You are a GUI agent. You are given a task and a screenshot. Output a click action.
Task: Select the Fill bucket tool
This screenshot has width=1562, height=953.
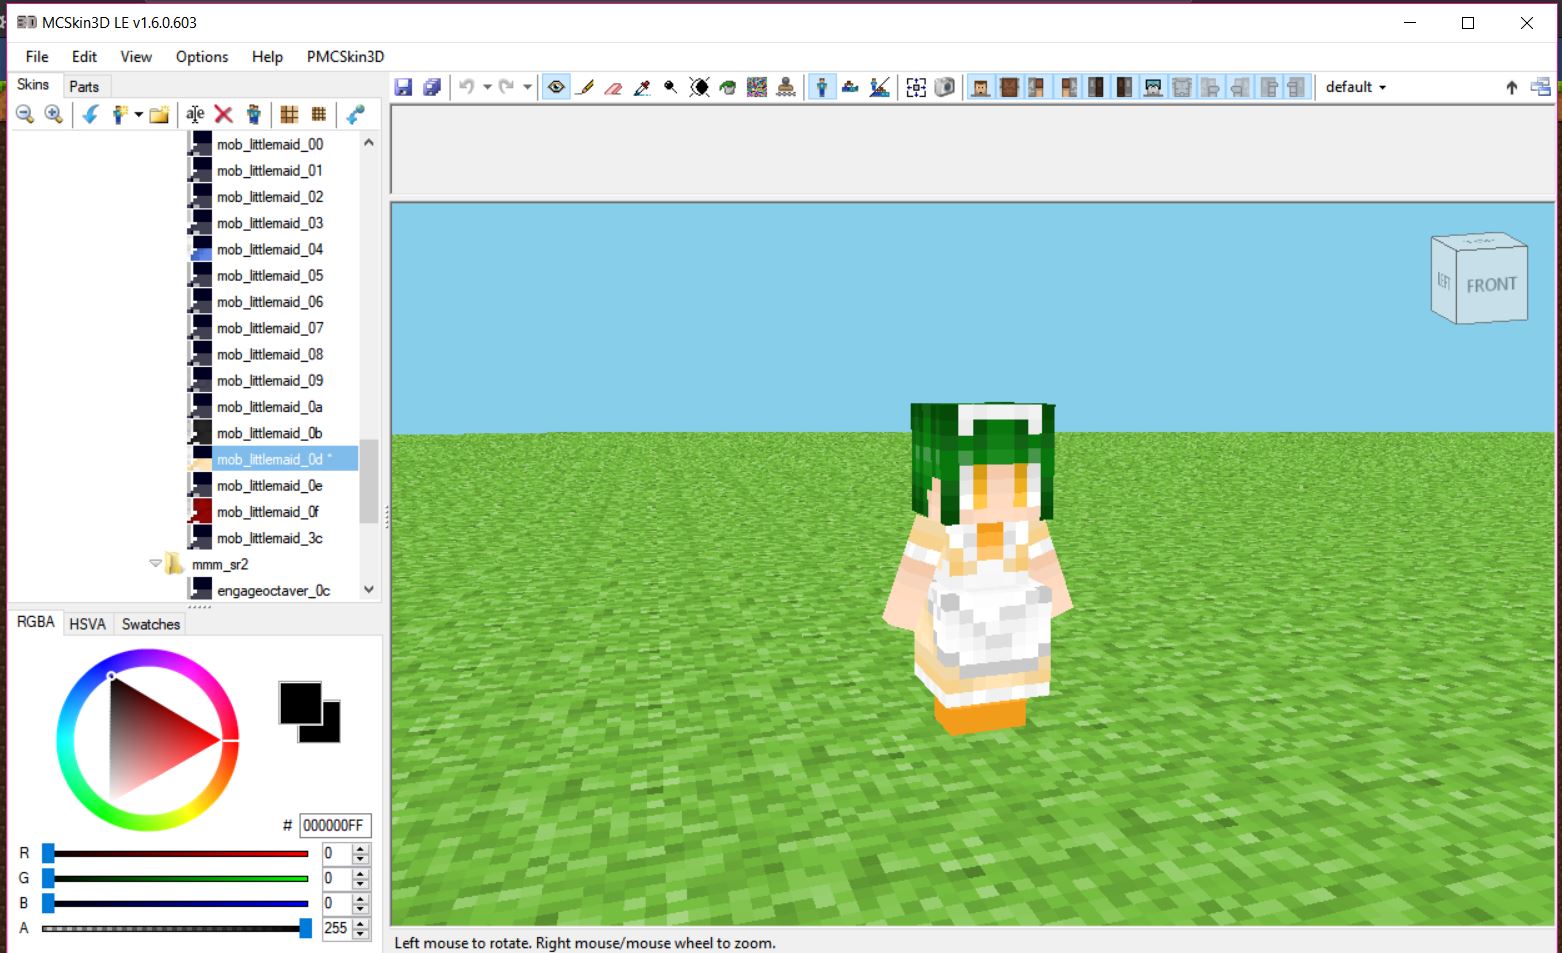(727, 86)
